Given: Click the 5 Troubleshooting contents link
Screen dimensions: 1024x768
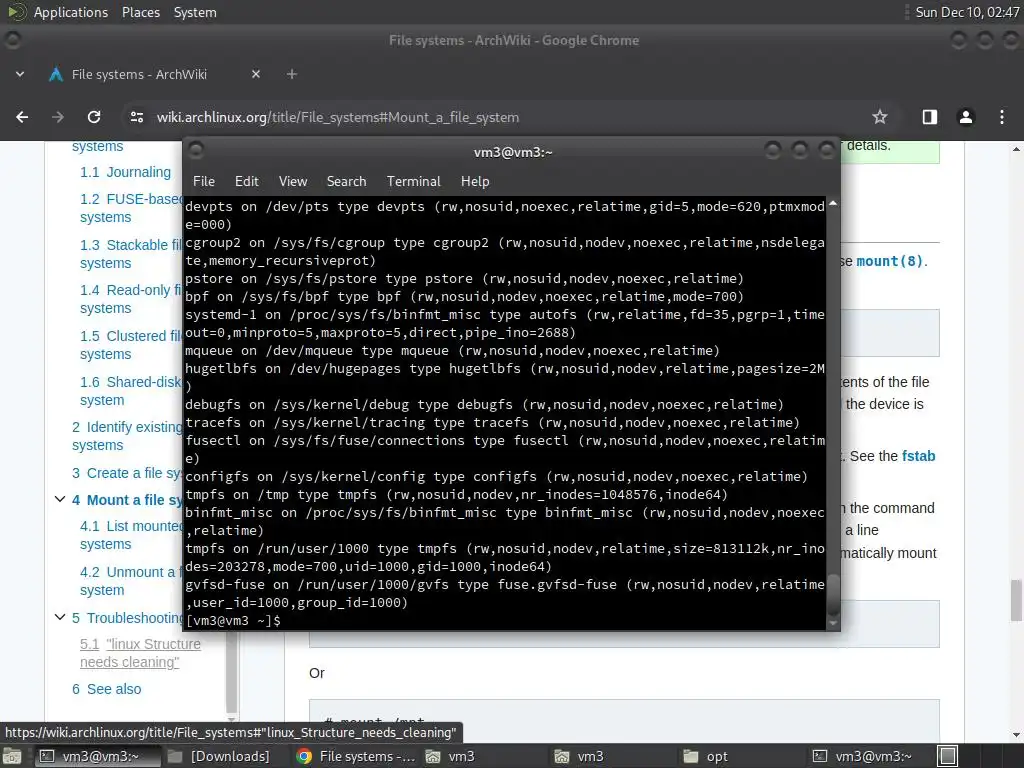Looking at the screenshot, I should [x=127, y=618].
